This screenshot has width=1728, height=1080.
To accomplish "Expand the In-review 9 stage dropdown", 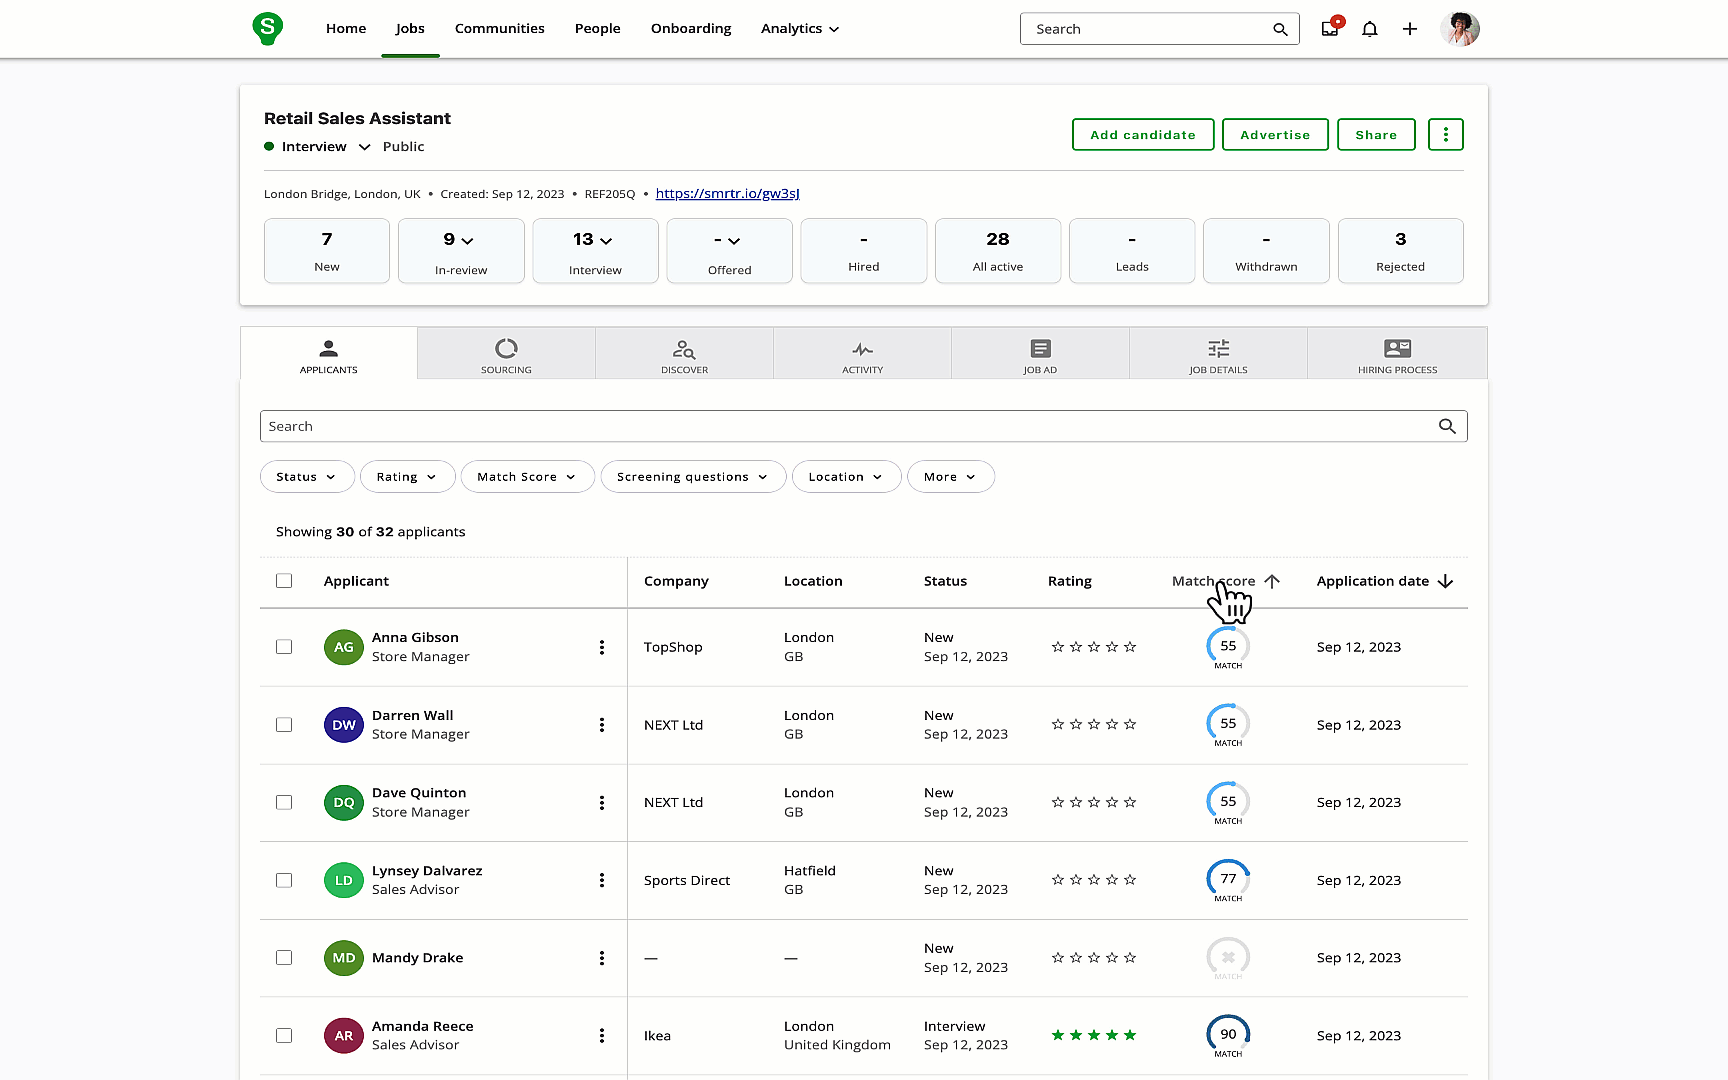I will tap(467, 241).
